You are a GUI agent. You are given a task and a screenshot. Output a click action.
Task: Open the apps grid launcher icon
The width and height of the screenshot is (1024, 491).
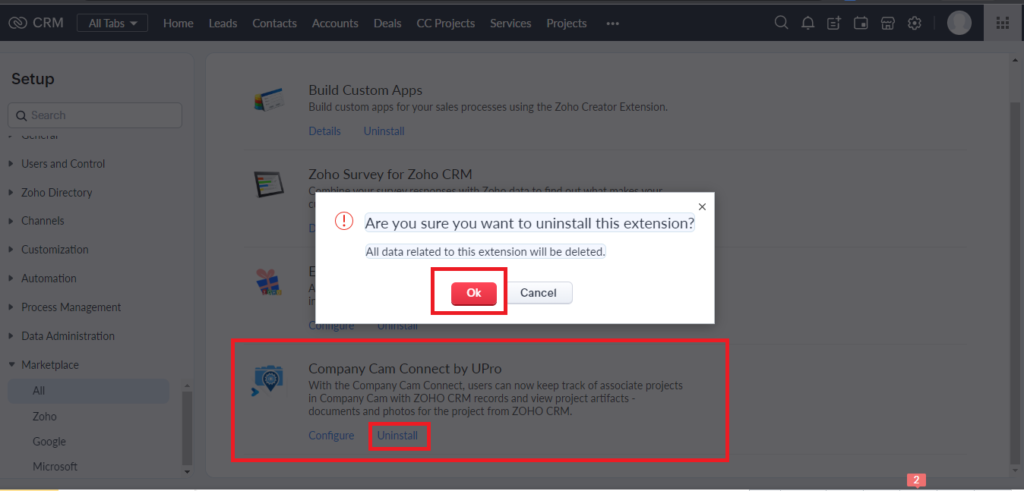click(x=1002, y=24)
